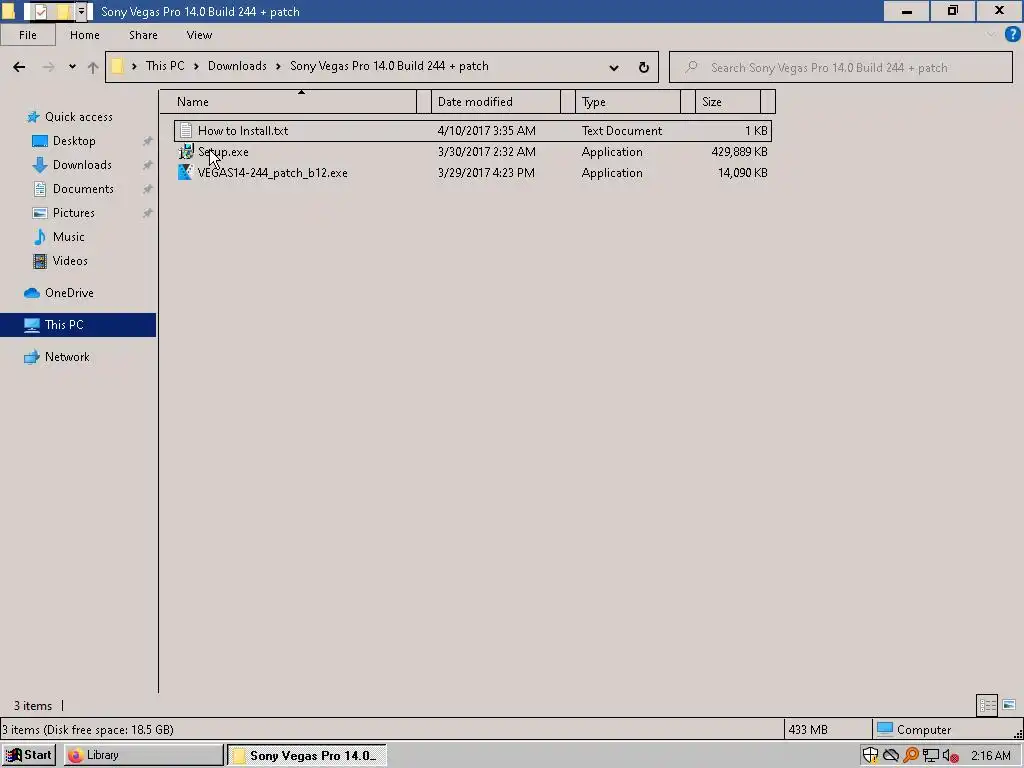Click the Properties quick access toolbar icon
The width and height of the screenshot is (1024, 768).
[x=40, y=11]
